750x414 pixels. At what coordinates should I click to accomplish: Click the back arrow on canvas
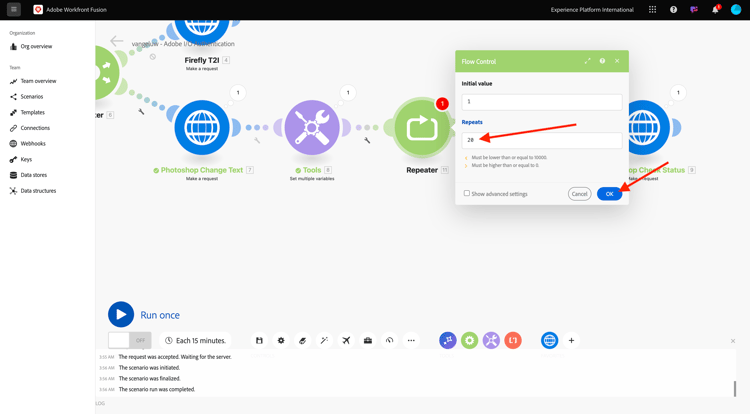pyautogui.click(x=116, y=41)
